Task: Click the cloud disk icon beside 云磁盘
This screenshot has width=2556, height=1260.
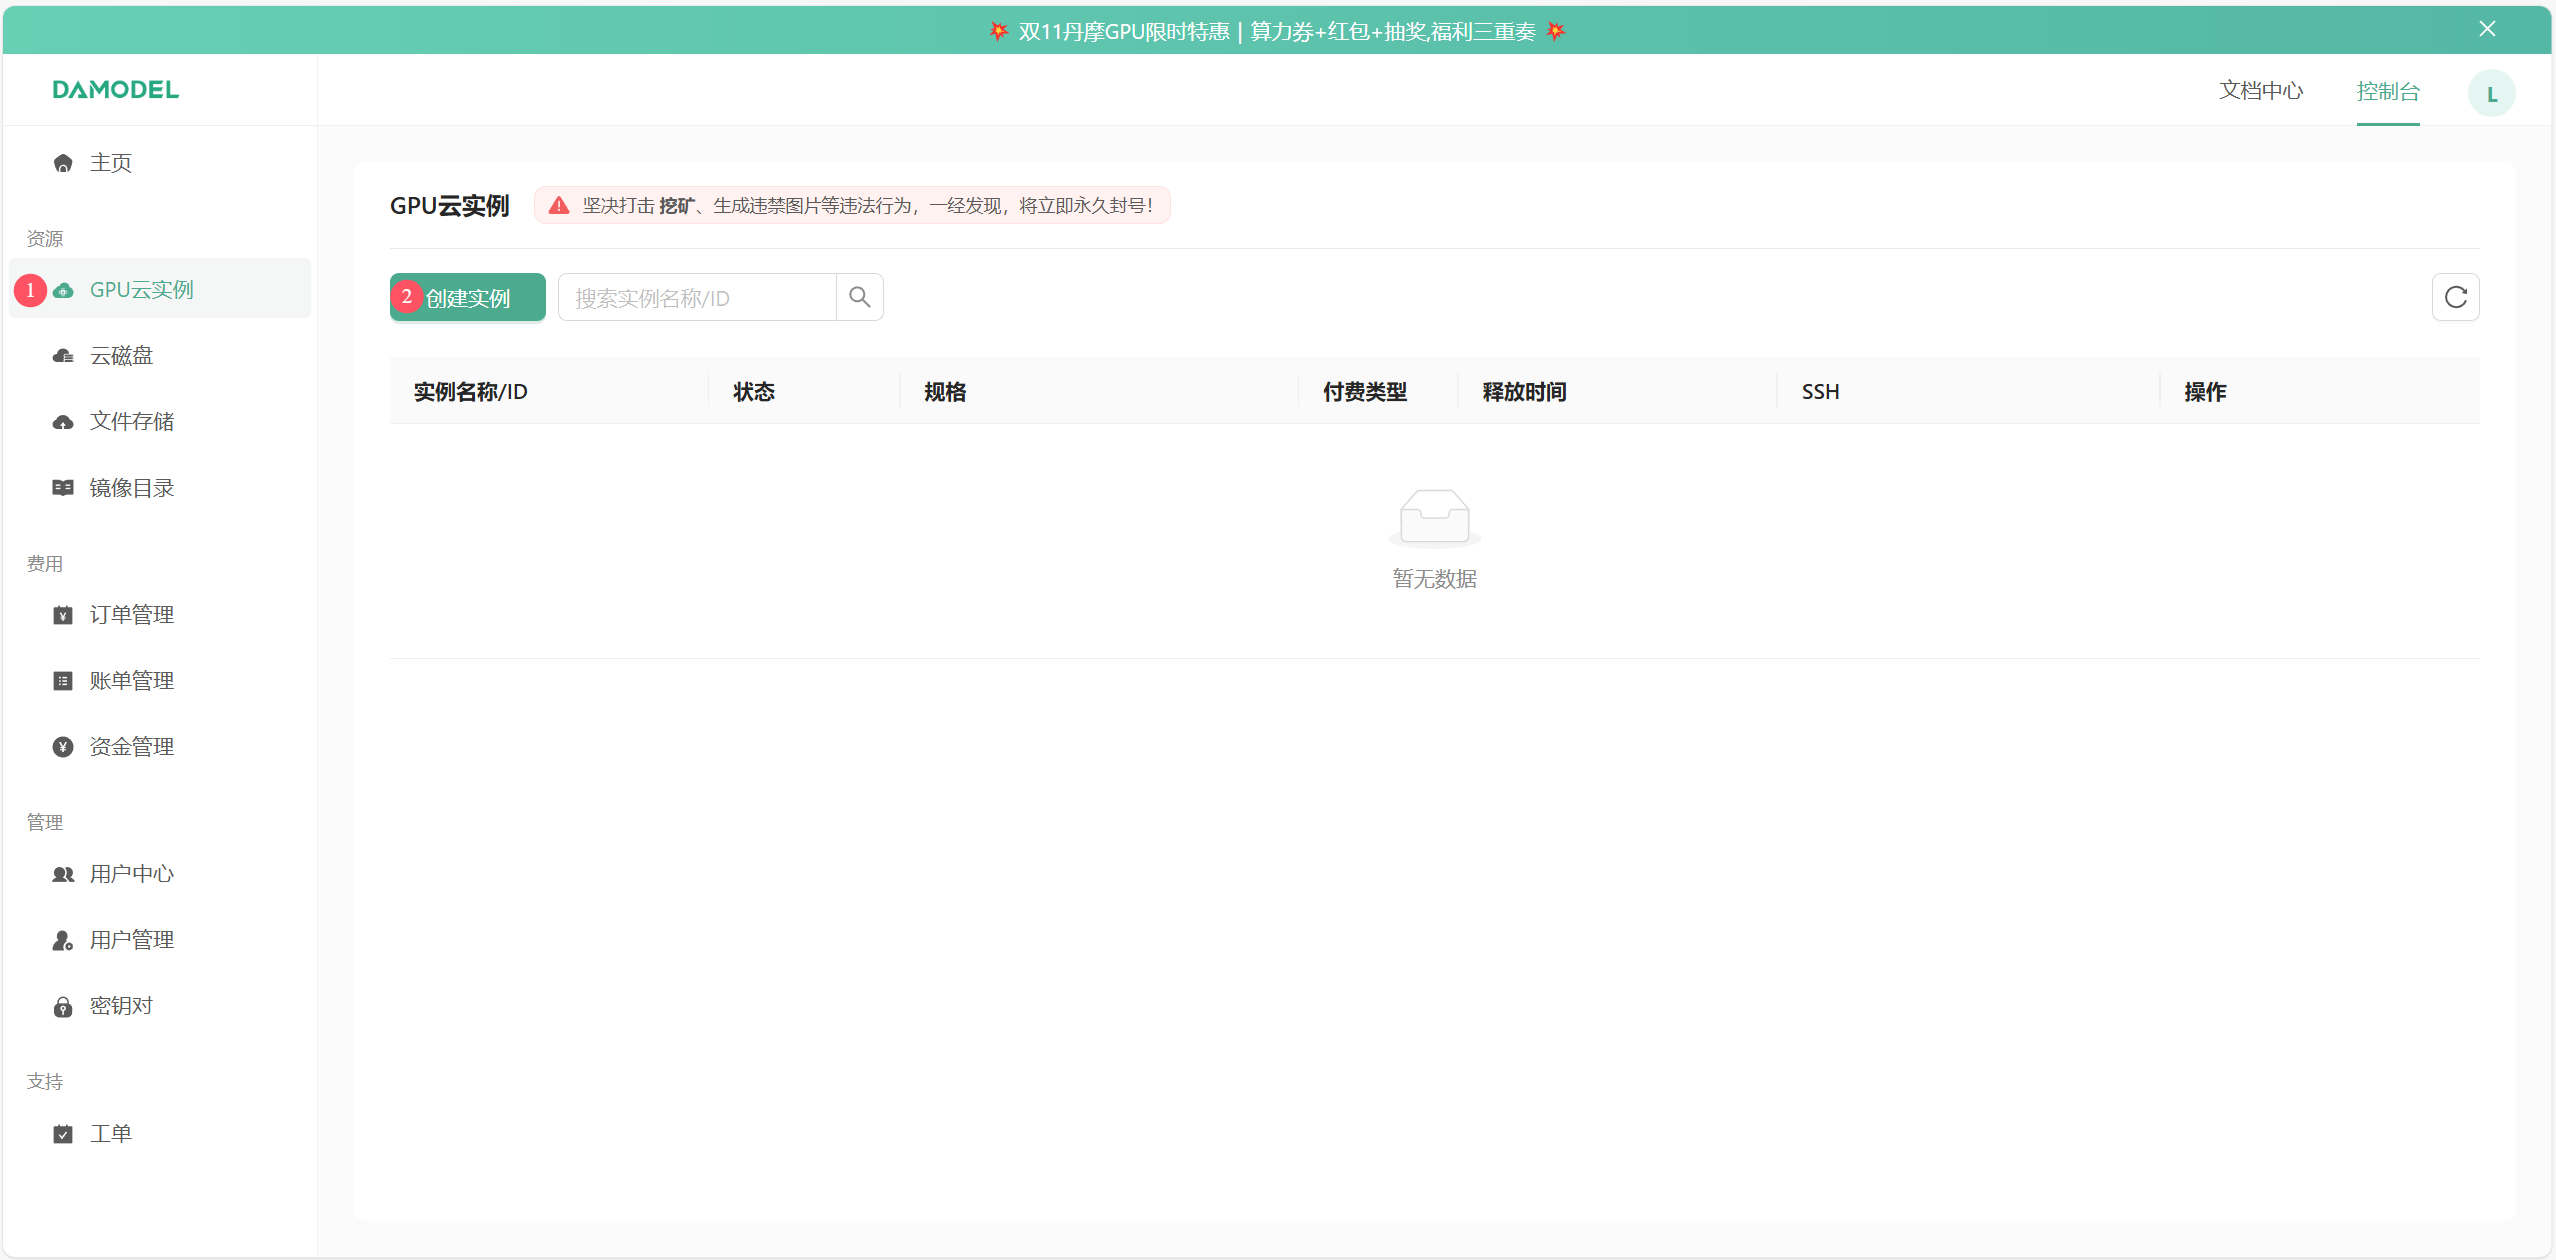Action: click(63, 356)
